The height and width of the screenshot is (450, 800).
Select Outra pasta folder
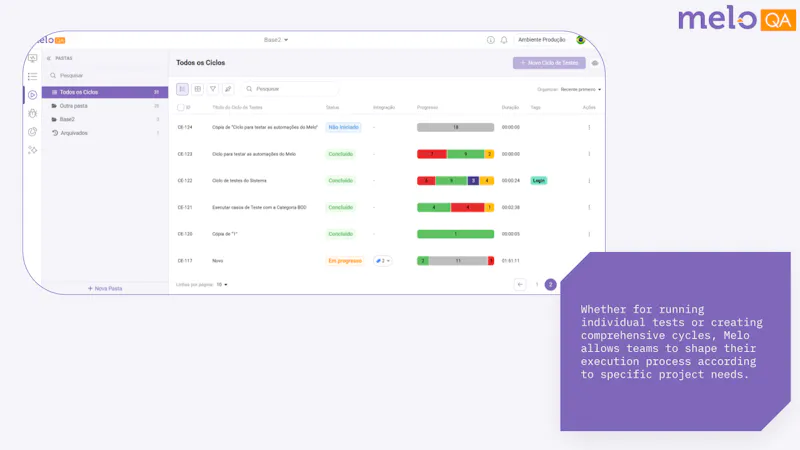pyautogui.click(x=105, y=106)
